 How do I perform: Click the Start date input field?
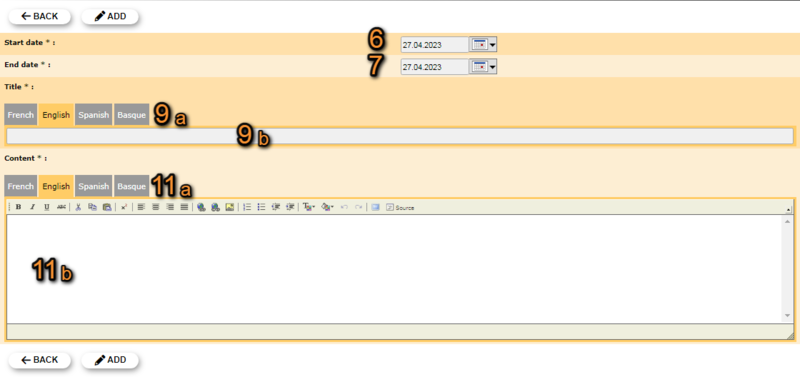[x=434, y=45]
